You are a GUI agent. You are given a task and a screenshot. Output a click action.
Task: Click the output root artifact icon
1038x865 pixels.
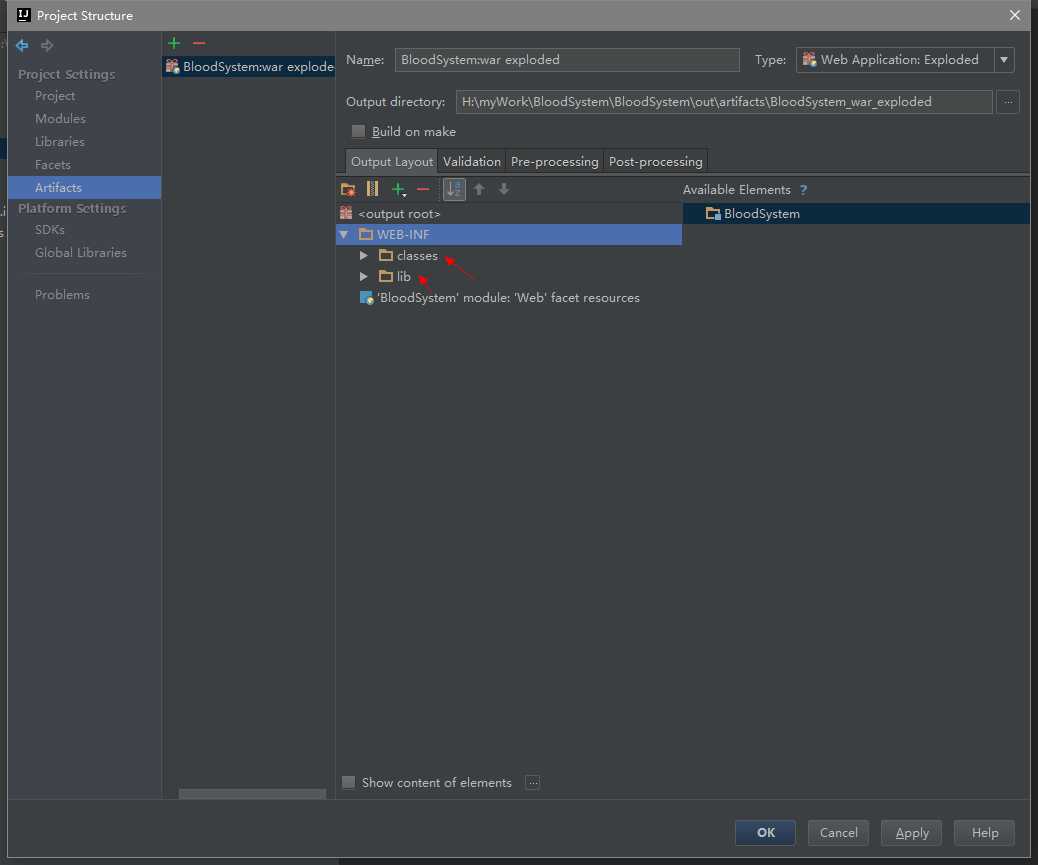(x=346, y=213)
